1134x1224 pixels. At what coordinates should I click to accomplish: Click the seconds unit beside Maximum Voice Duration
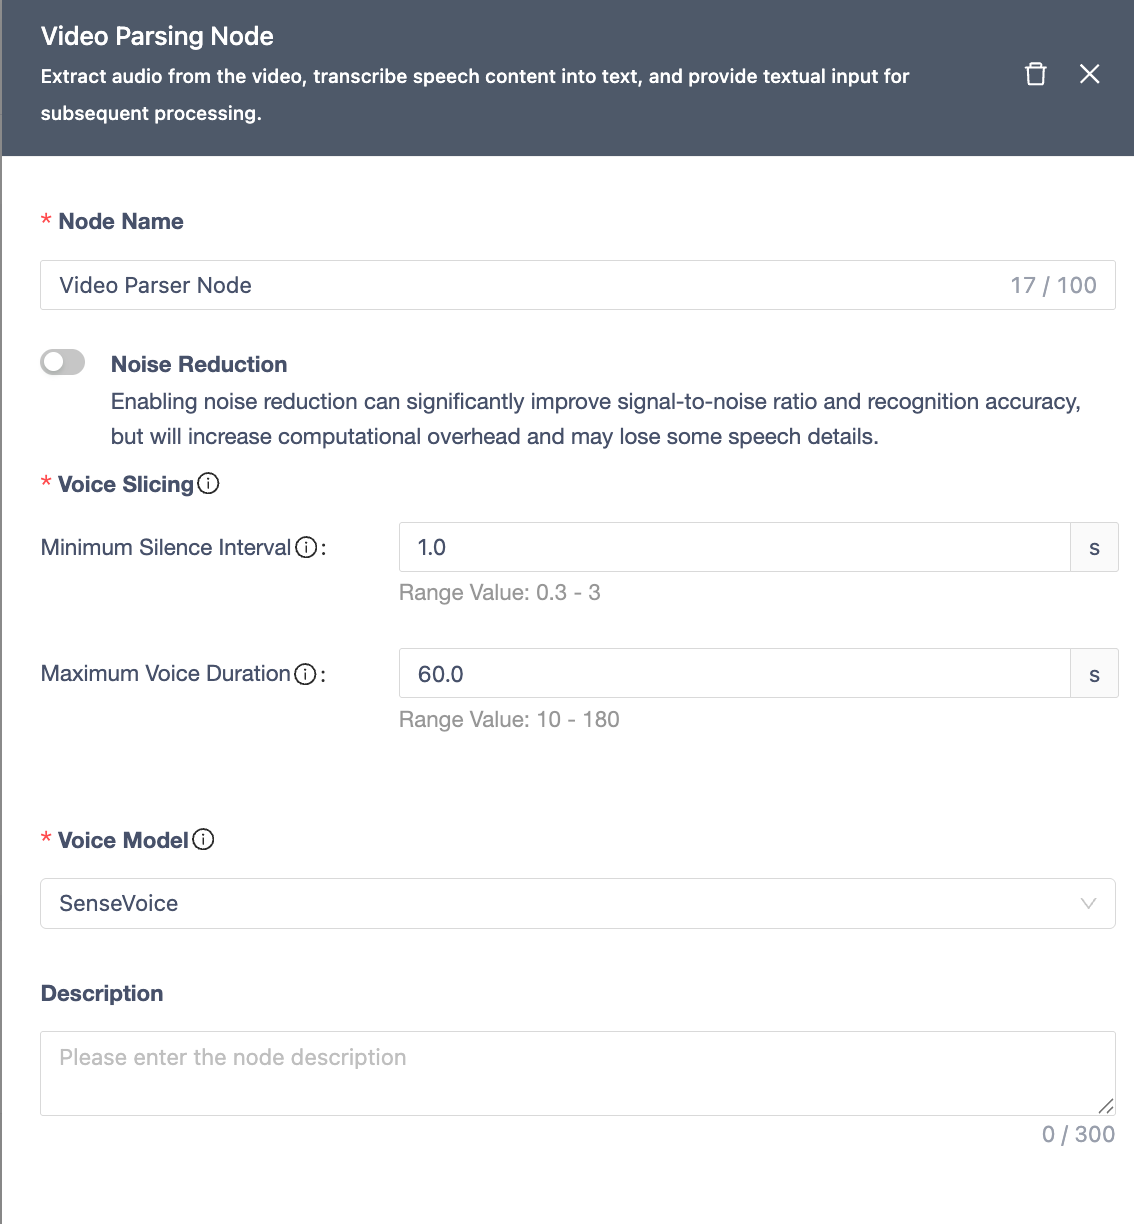[x=1094, y=674]
